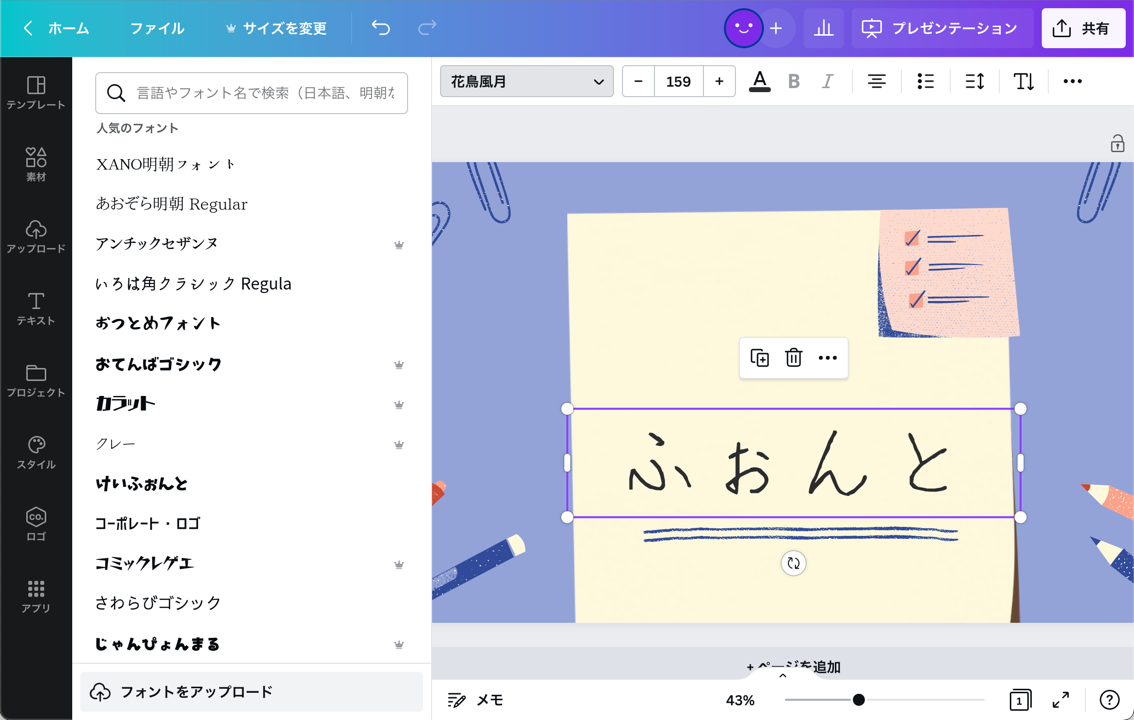Click the font search field
This screenshot has width=1134, height=720.
click(251, 93)
